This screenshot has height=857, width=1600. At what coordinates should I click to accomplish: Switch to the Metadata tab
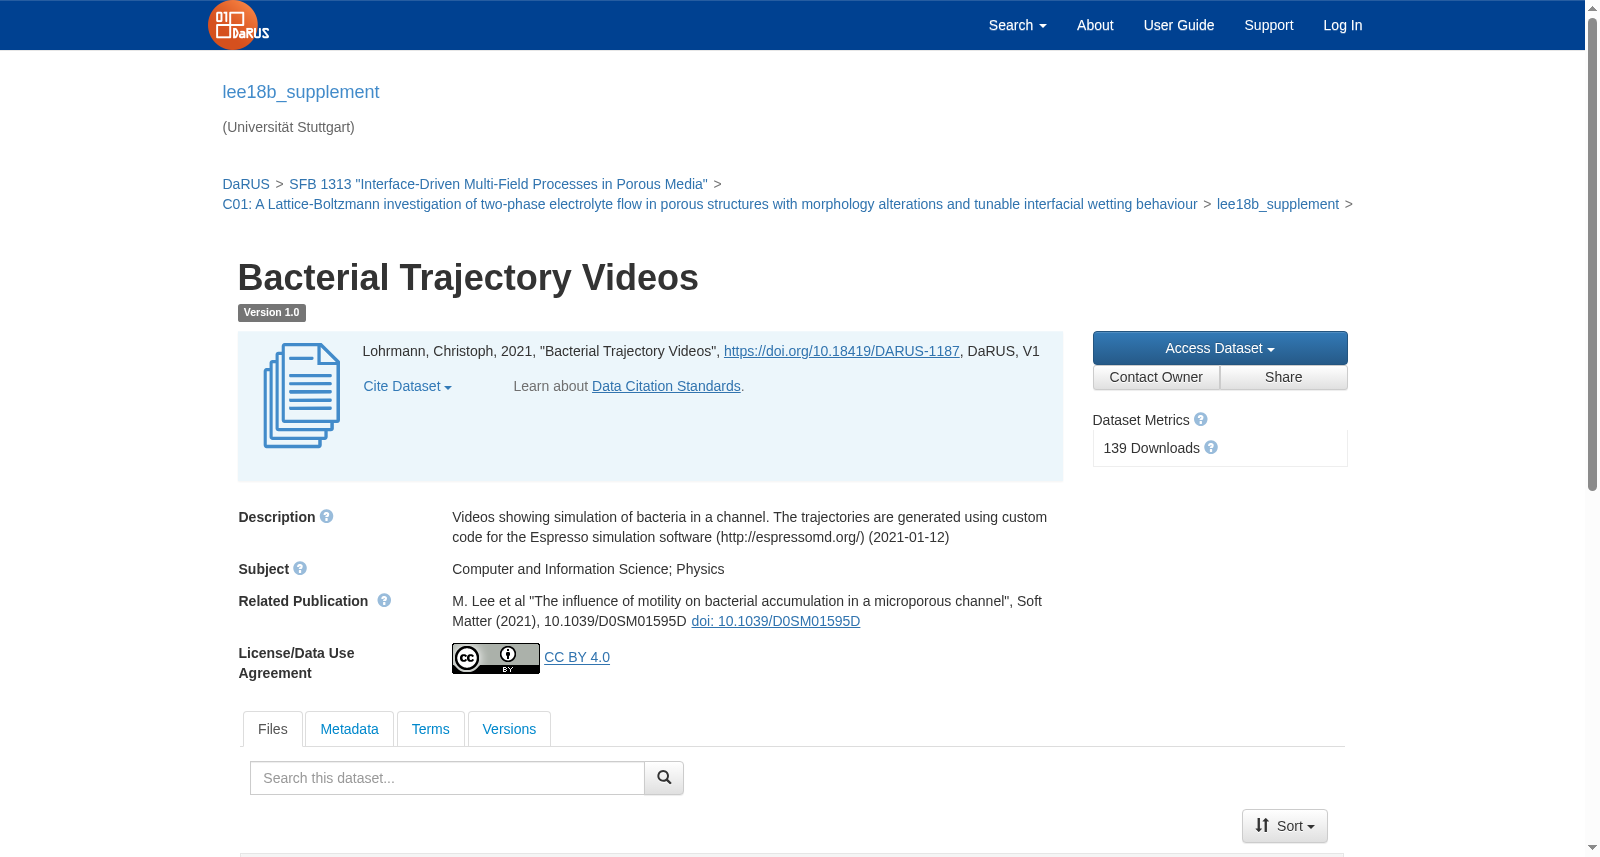[x=349, y=729]
